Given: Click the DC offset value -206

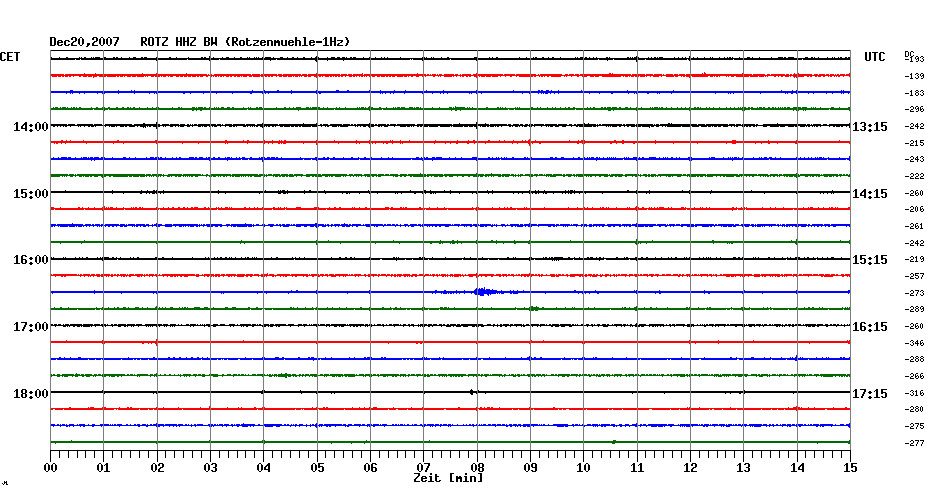Looking at the screenshot, I should [x=914, y=209].
